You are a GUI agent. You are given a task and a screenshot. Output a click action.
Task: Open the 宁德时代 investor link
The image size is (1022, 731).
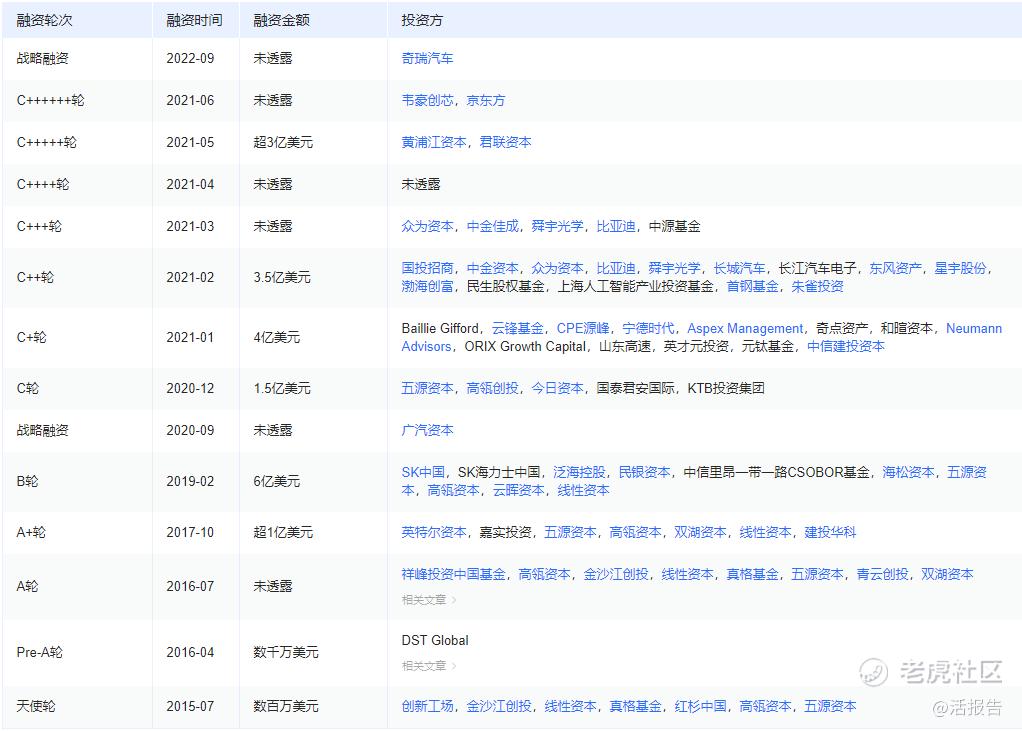(648, 328)
